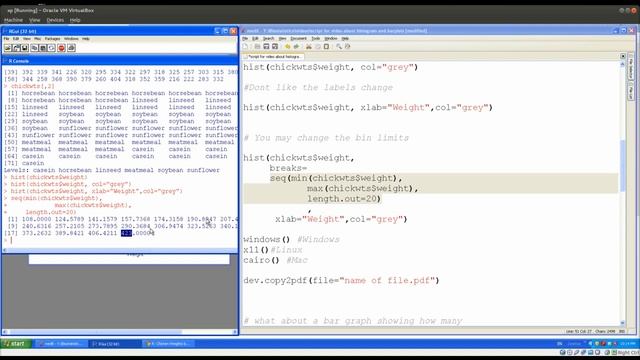The width and height of the screenshot is (640, 360).
Task: Open Help menu in RGui window
Action: point(86,39)
